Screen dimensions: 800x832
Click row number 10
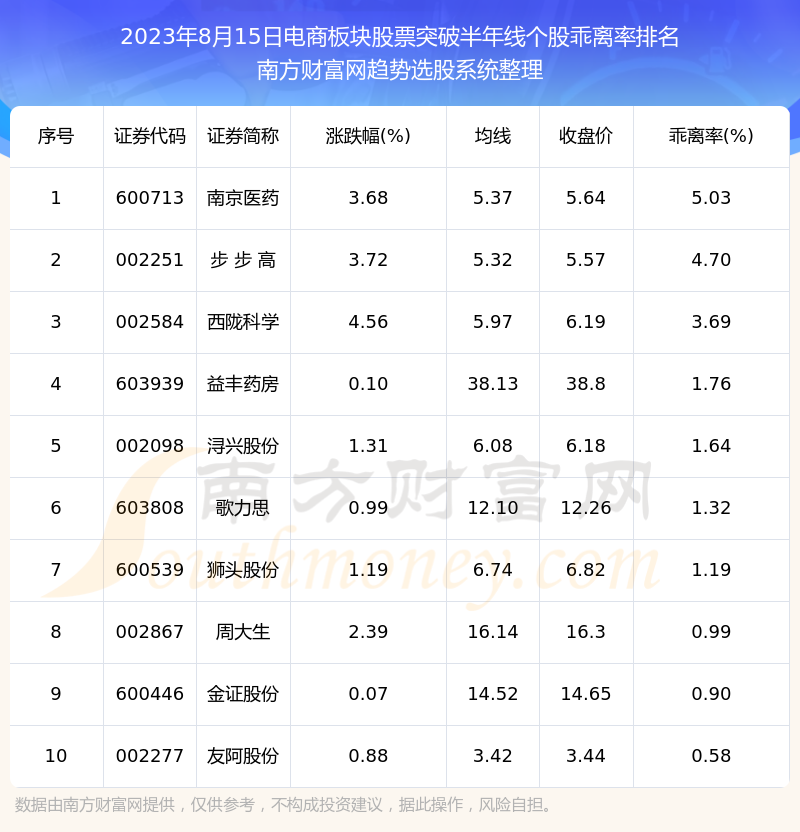[x=56, y=756]
